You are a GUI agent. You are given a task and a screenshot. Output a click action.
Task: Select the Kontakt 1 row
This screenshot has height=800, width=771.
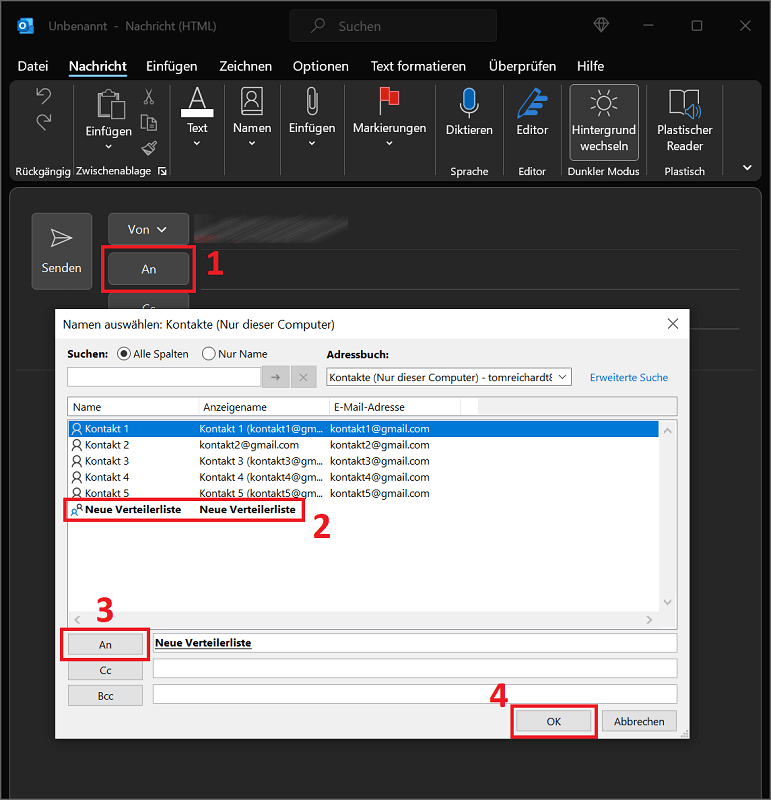(x=363, y=429)
